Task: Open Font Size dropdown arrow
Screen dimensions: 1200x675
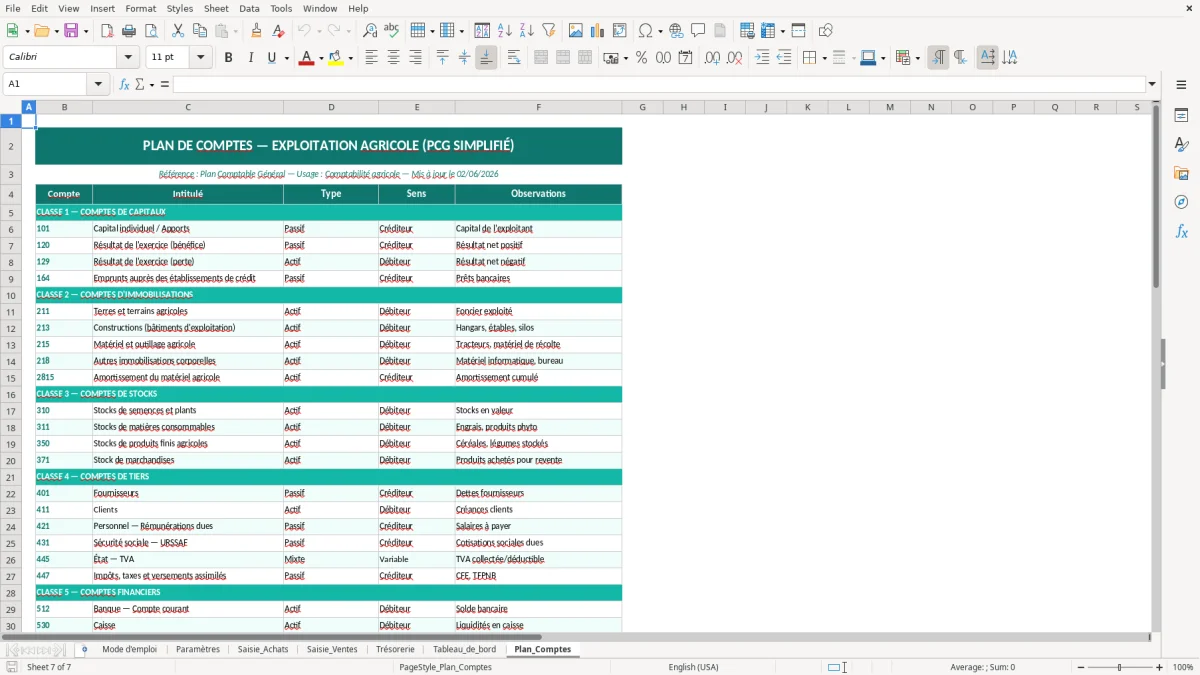Action: pos(201,58)
